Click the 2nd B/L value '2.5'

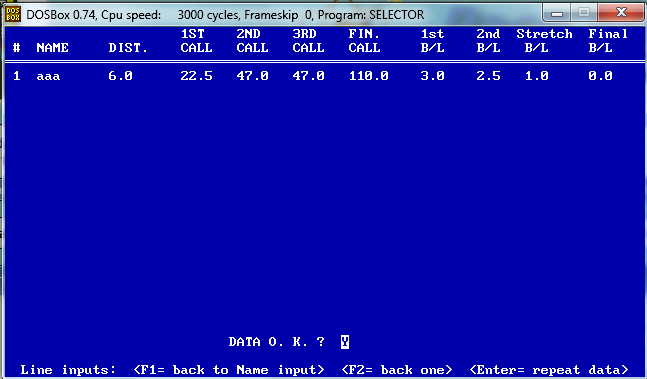[489, 76]
